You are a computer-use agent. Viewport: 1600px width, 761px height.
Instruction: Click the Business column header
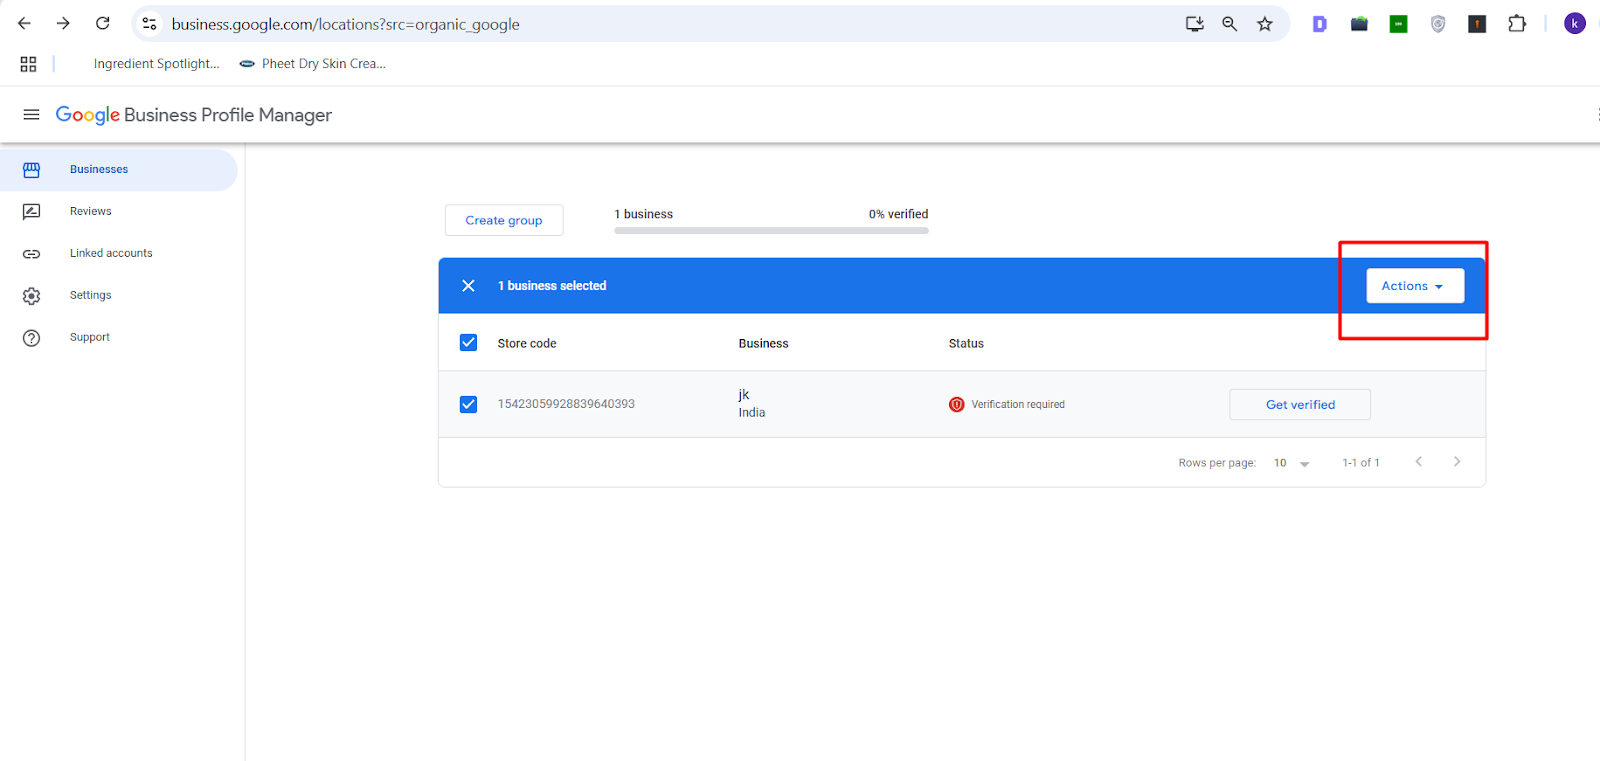(x=763, y=343)
